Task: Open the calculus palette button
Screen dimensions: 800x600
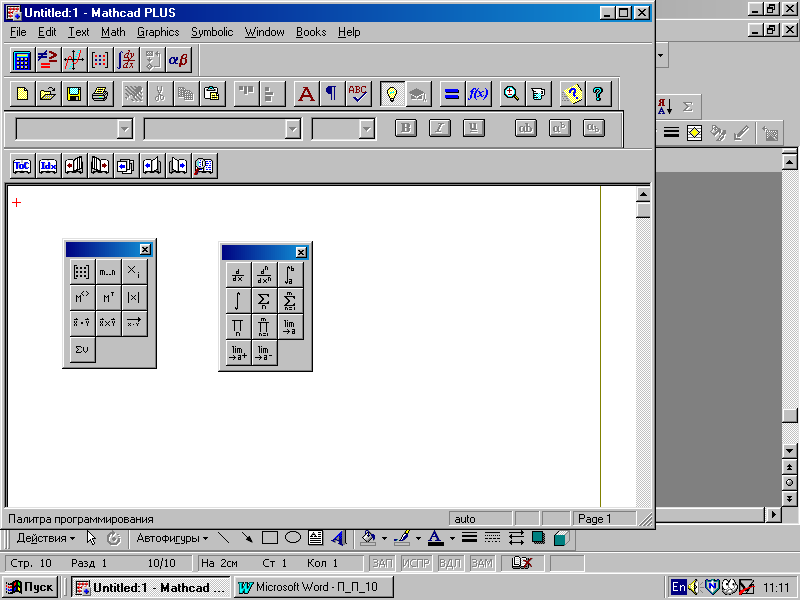Action: point(126,60)
